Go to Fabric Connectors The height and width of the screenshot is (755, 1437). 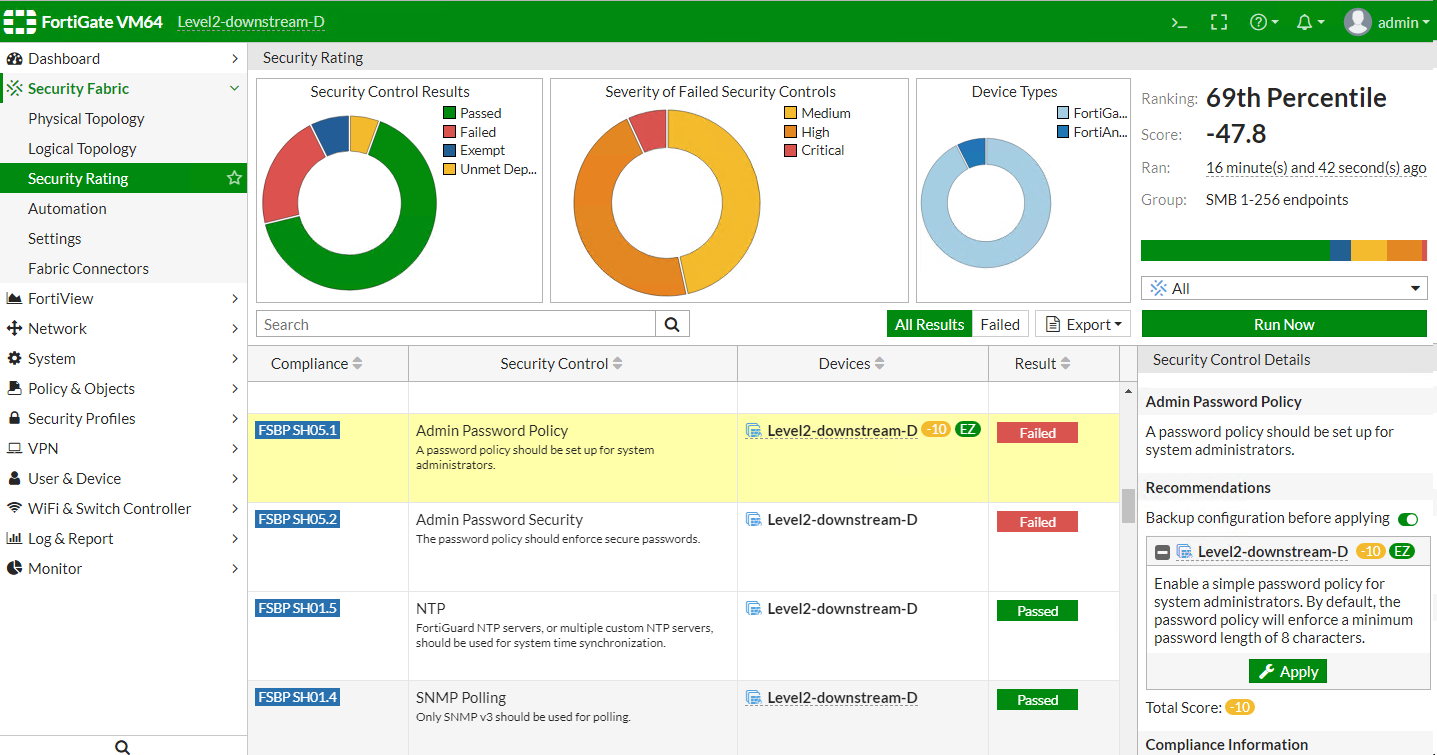(88, 268)
